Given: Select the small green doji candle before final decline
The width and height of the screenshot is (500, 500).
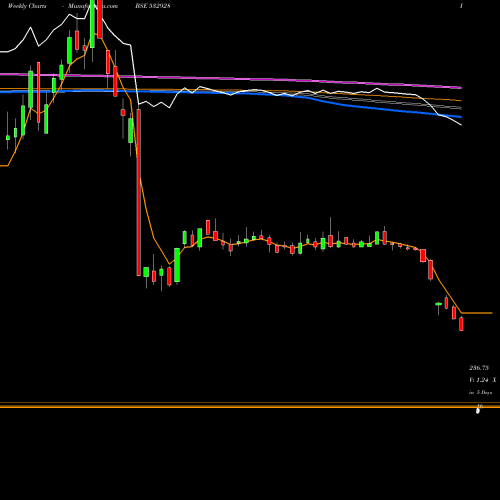Looking at the screenshot, I should tap(438, 304).
